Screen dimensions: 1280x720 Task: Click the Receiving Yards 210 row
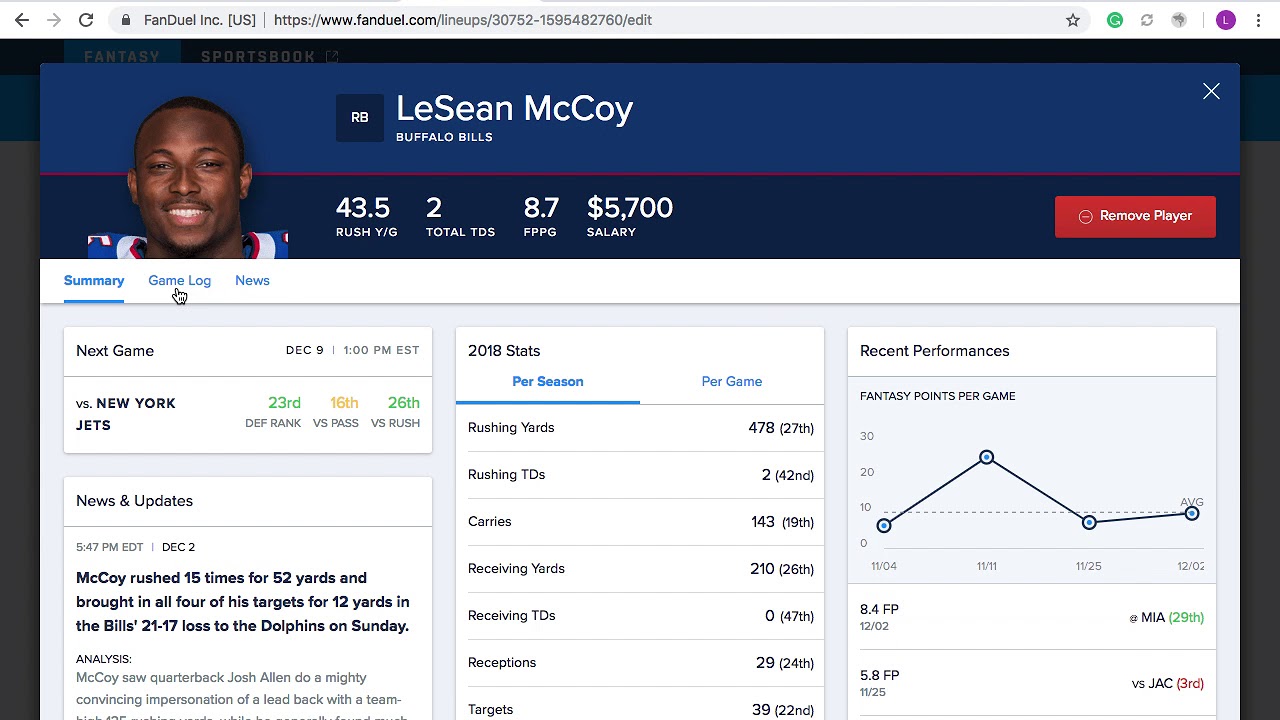(x=640, y=569)
